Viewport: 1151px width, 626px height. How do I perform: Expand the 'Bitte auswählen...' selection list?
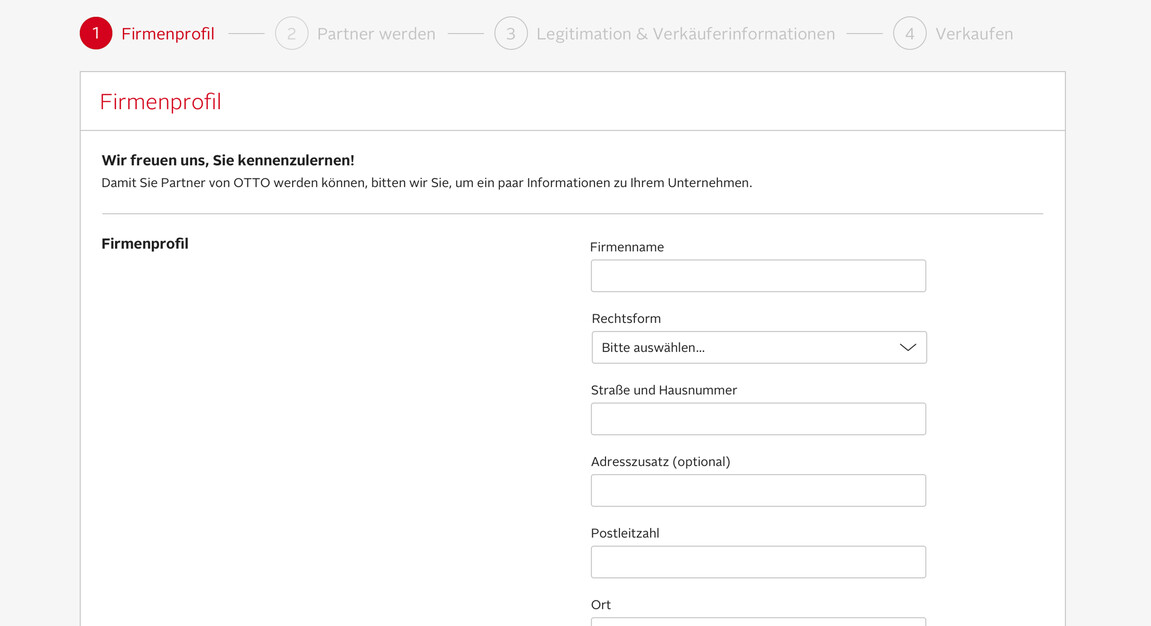(x=757, y=347)
